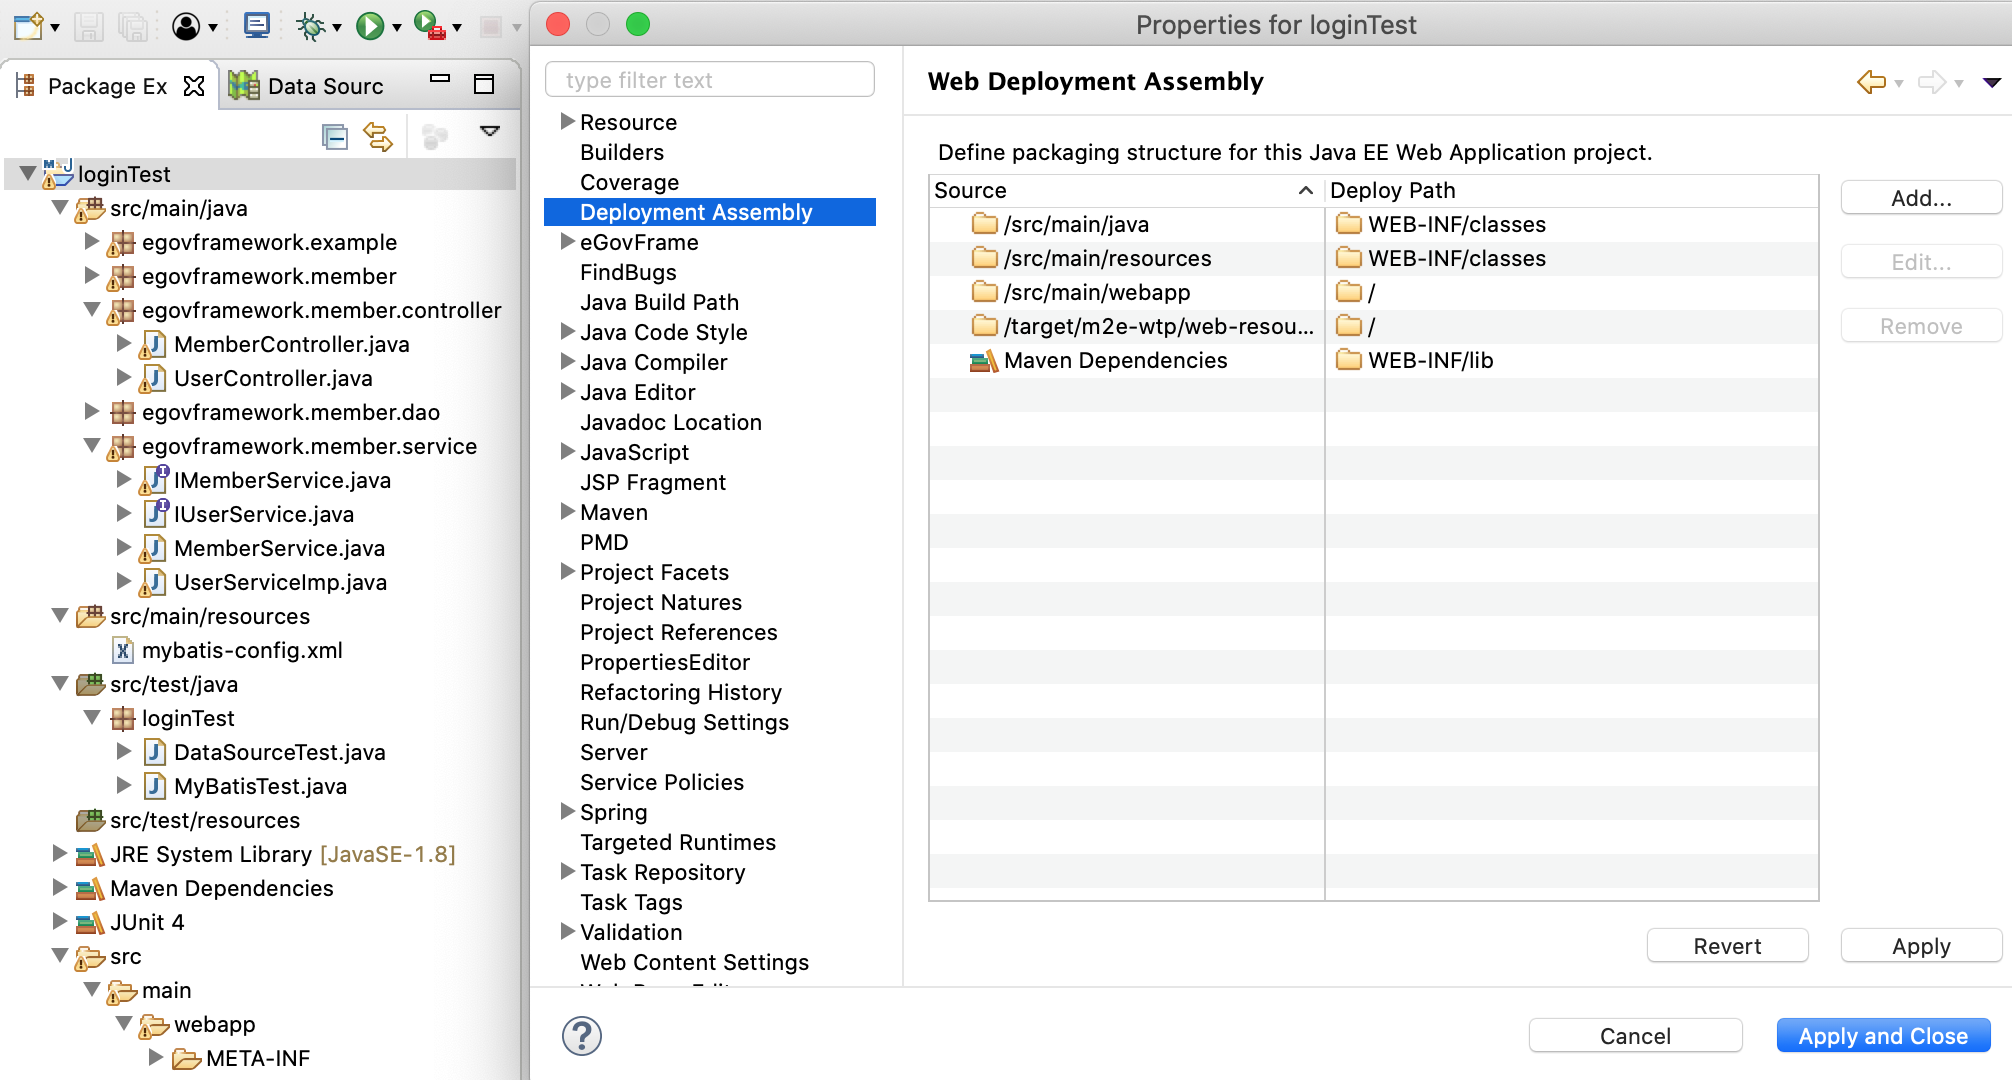Select the Maven Dependencies row in Web Deployment Assembly

point(1115,360)
